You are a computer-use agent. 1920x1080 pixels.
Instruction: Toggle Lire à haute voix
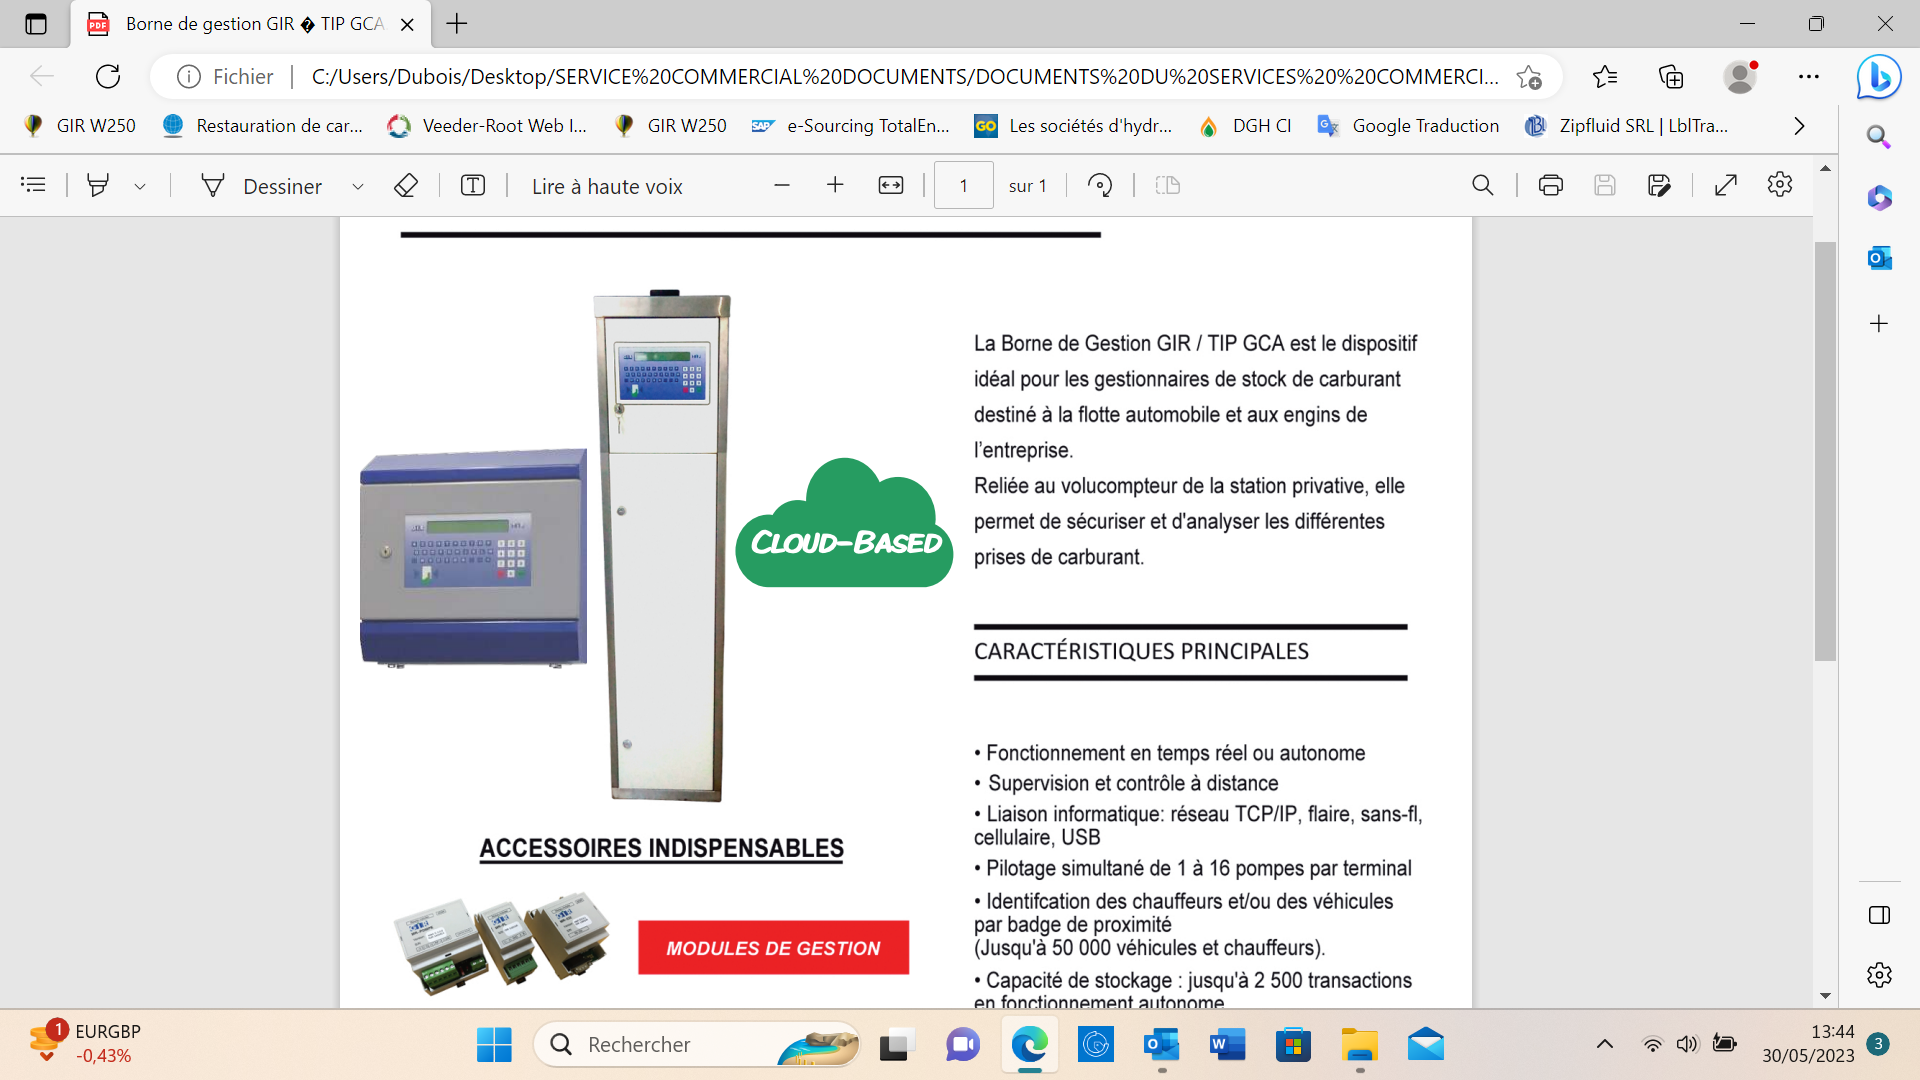[x=607, y=186]
